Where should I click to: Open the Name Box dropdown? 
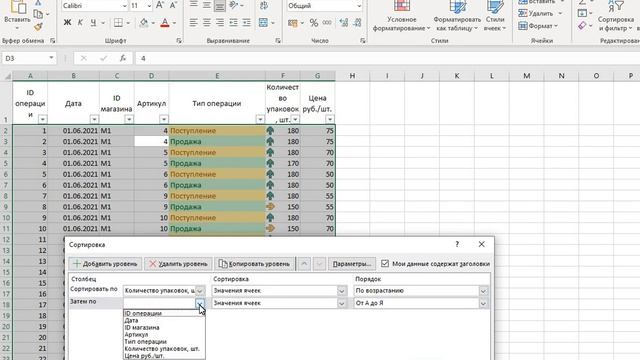pos(51,58)
